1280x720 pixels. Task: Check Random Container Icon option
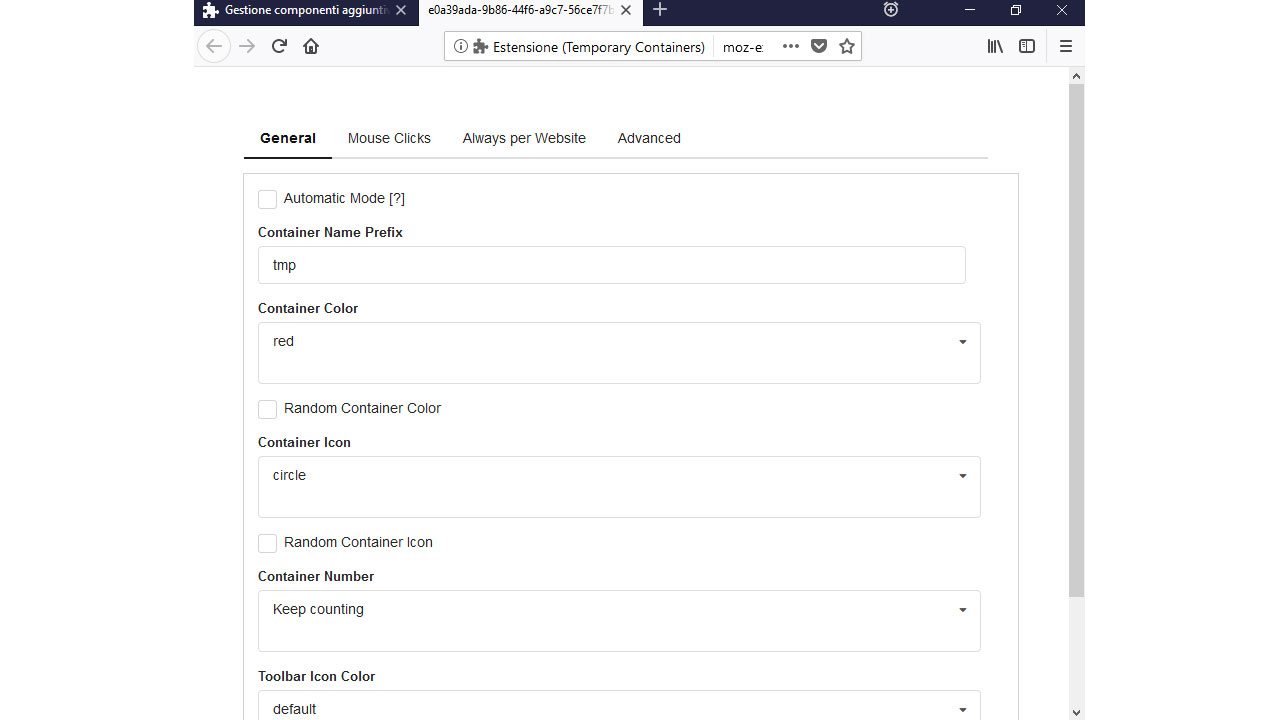pos(267,543)
